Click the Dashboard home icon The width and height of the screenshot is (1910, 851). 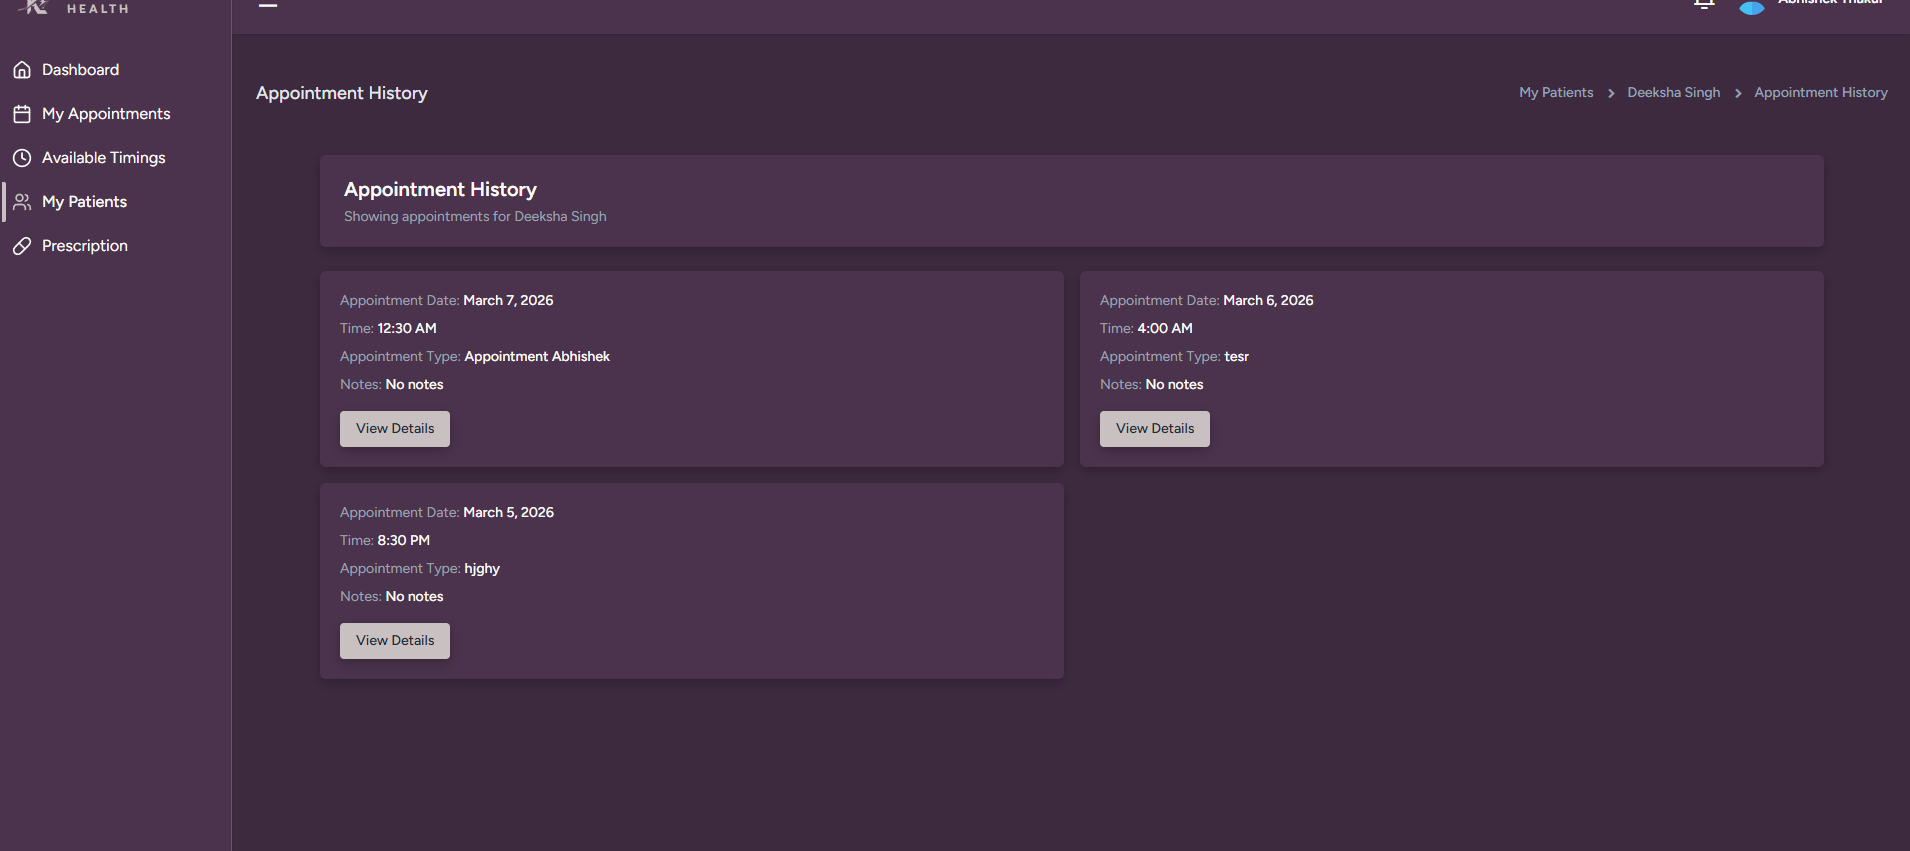point(22,70)
